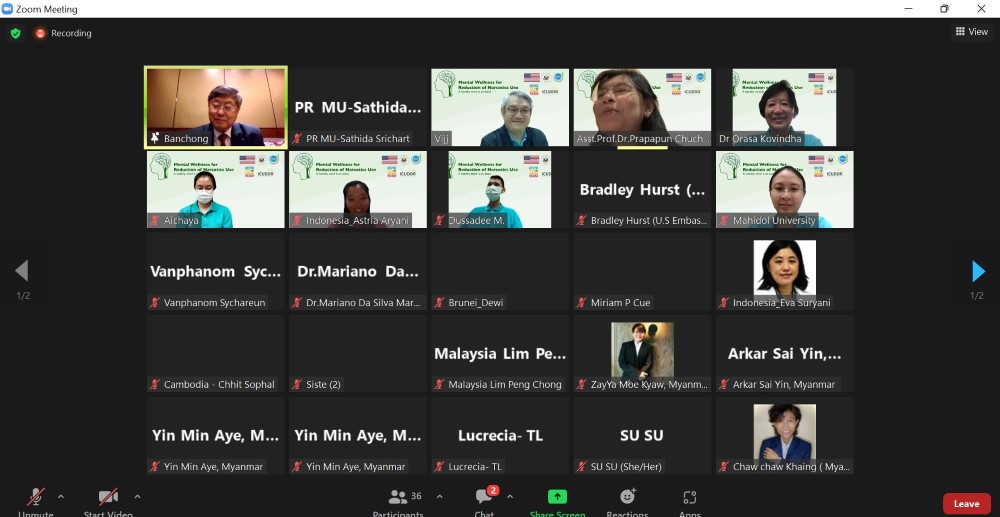The width and height of the screenshot is (1000, 517).
Task: Select Indonesia_Eva Suryani's video tile
Action: (x=784, y=271)
